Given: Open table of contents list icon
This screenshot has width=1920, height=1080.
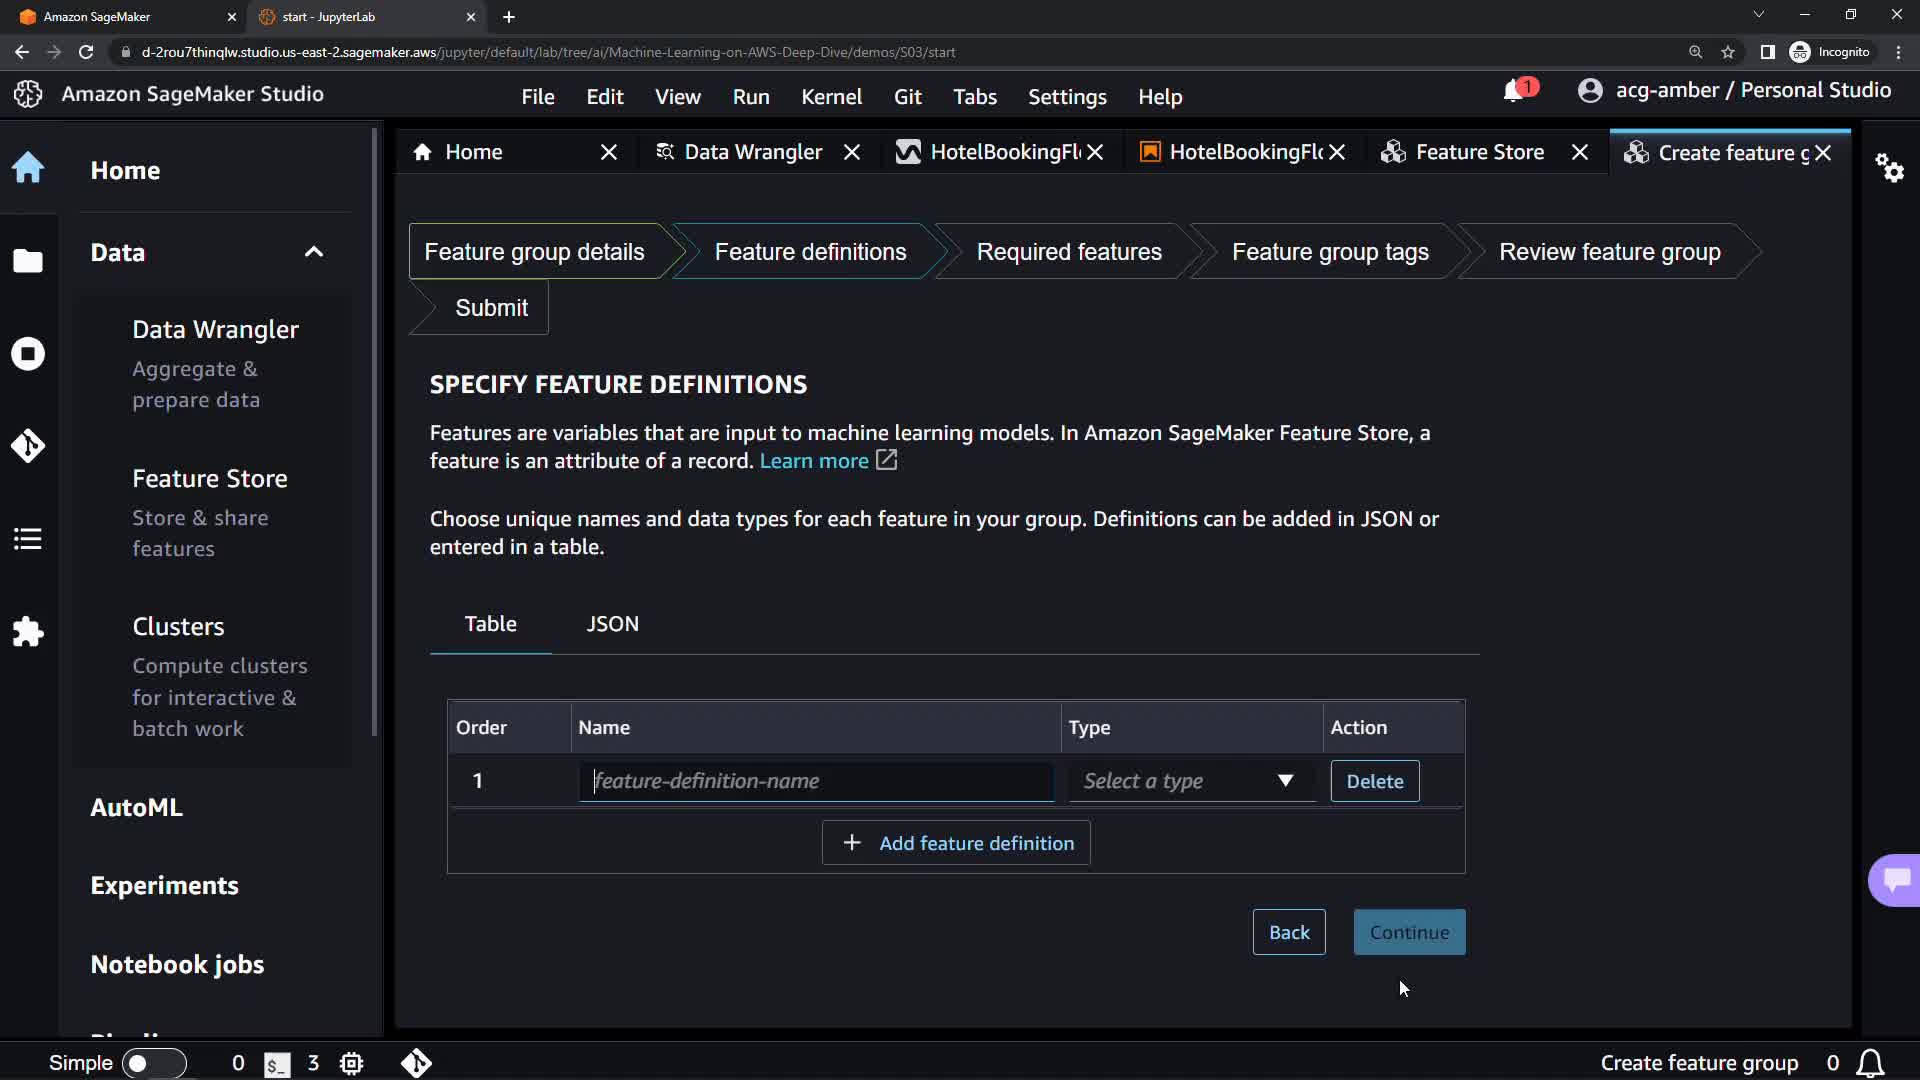Looking at the screenshot, I should pyautogui.click(x=28, y=539).
